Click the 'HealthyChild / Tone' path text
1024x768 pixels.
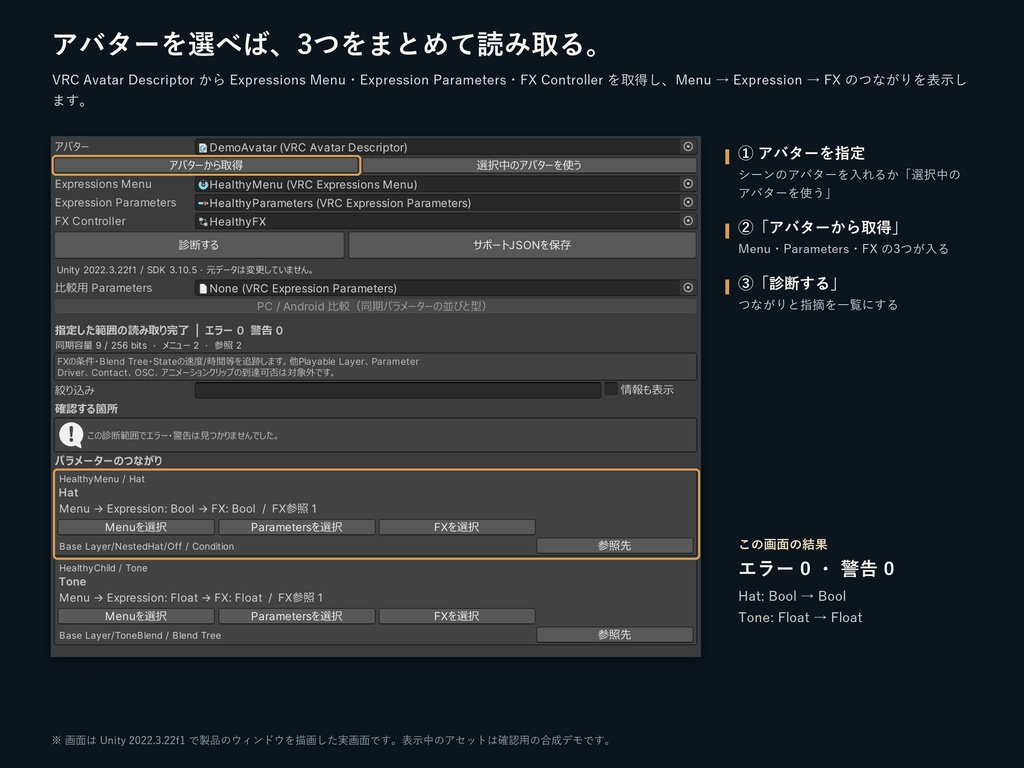103,568
